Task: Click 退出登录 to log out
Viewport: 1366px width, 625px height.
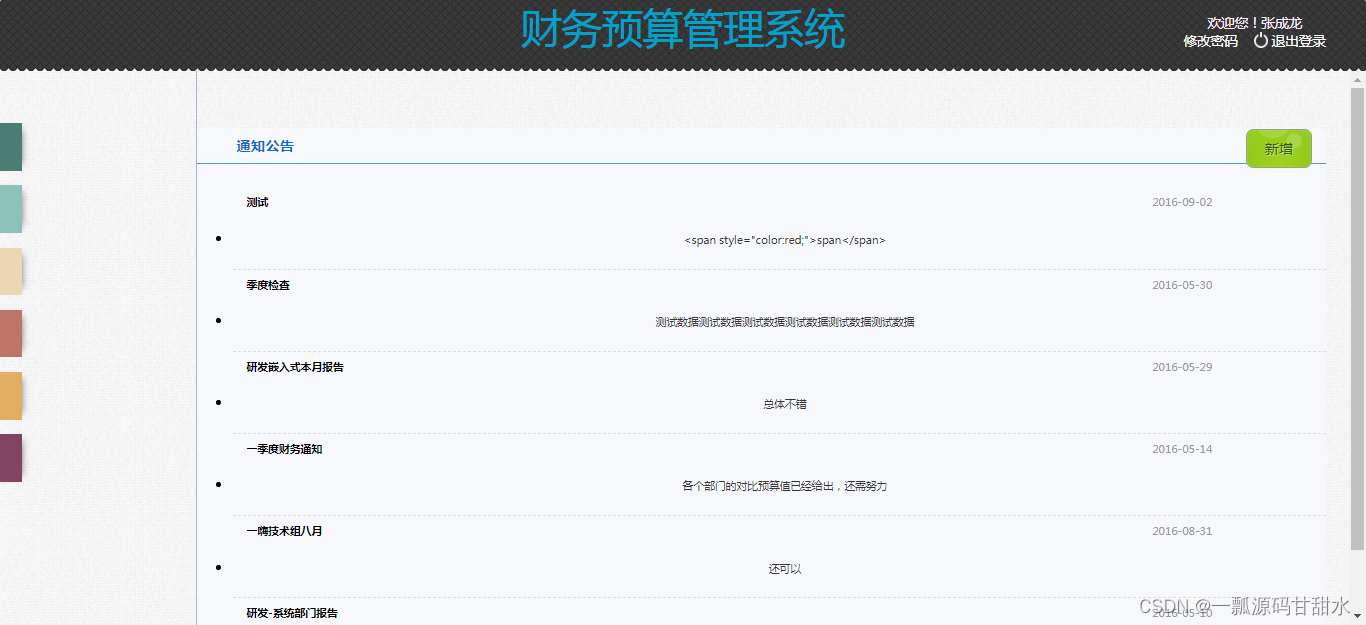Action: (1297, 41)
